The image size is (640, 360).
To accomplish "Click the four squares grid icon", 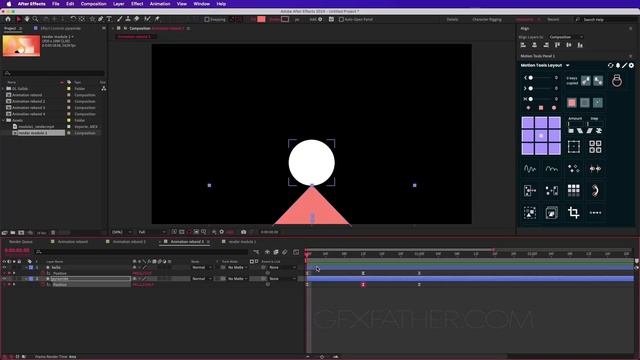I will (595, 147).
